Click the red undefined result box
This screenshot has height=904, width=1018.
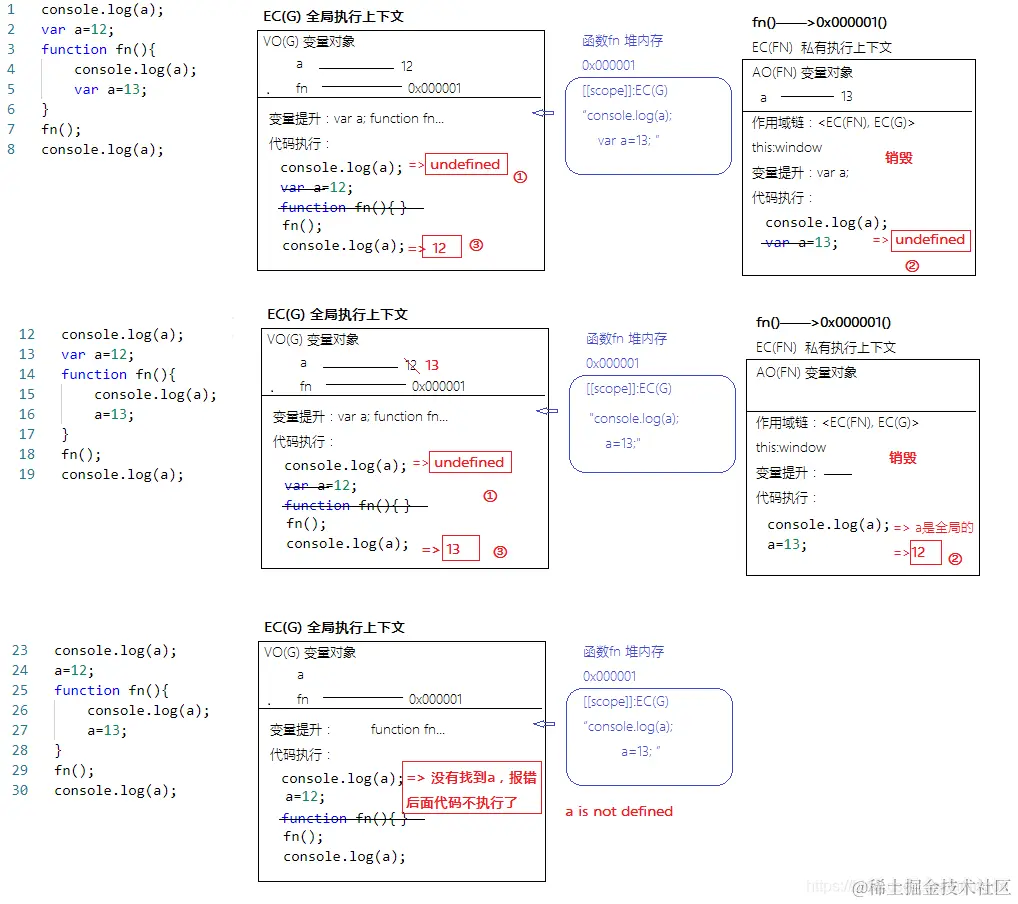[x=465, y=164]
